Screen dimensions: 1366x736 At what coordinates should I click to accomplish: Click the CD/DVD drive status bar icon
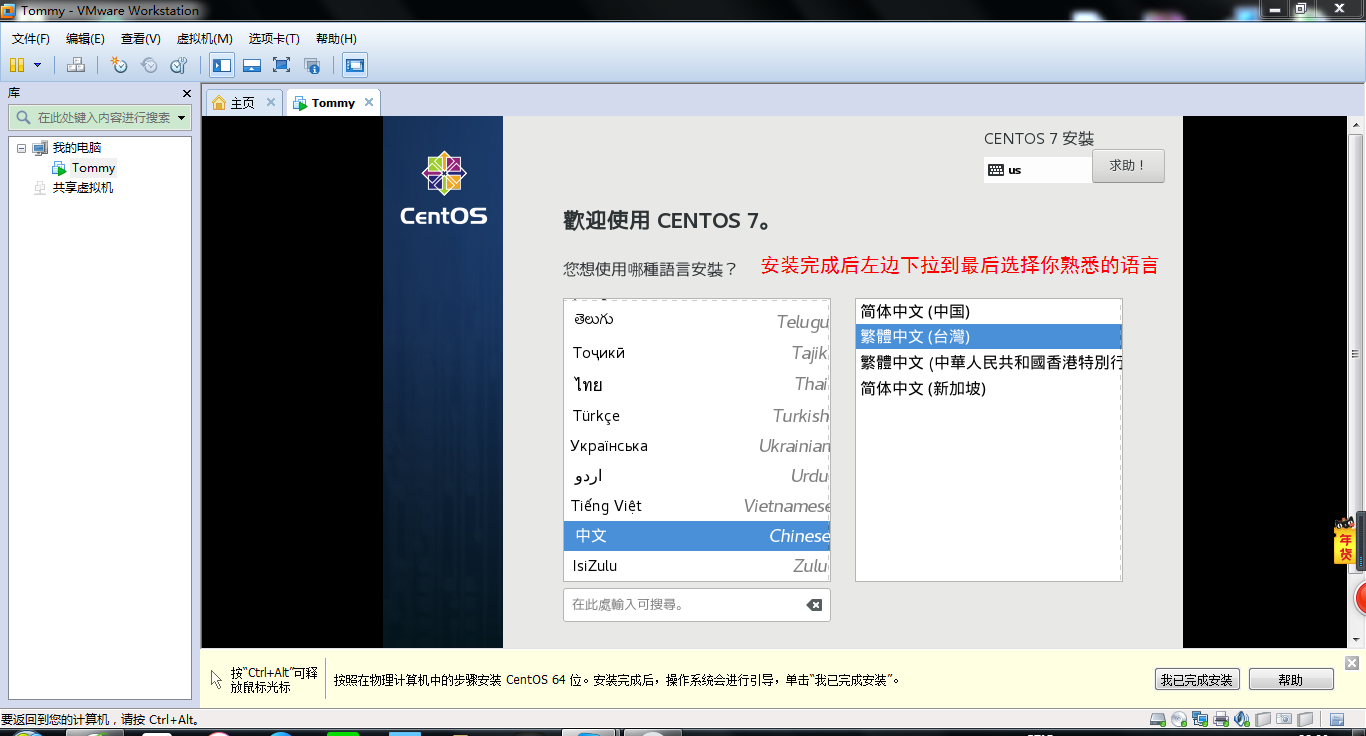(1179, 719)
